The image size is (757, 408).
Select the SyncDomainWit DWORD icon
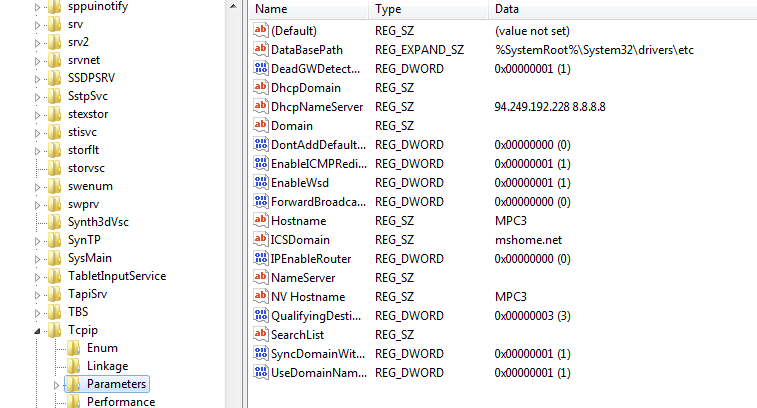pos(261,353)
